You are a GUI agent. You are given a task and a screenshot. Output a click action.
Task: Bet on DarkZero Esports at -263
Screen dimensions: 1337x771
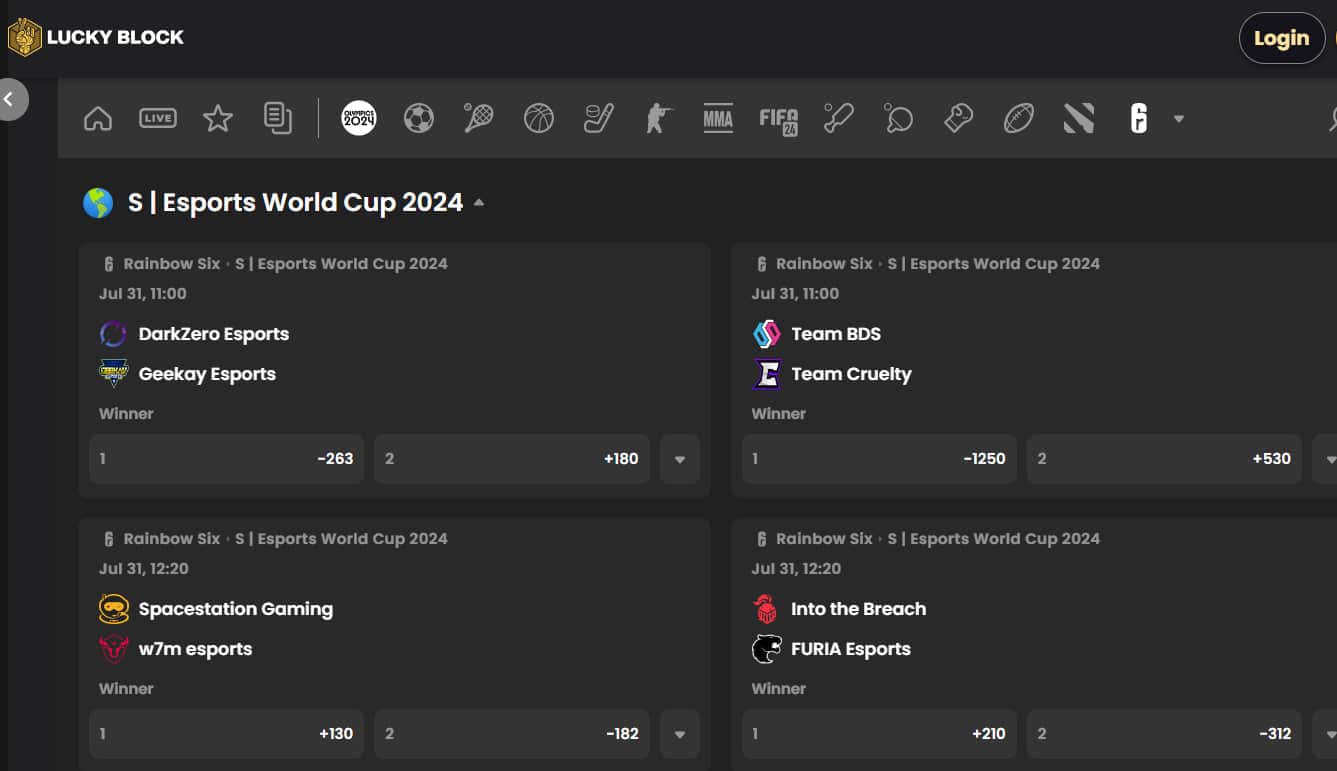227,459
